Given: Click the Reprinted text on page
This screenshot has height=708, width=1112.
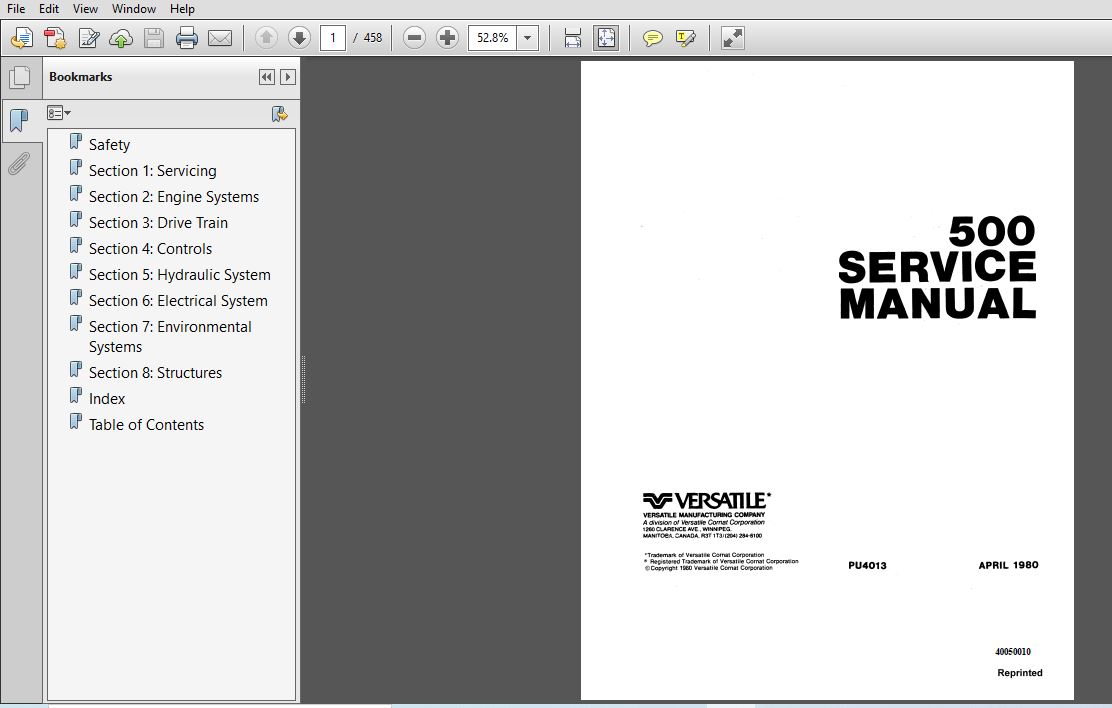Looking at the screenshot, I should (x=1020, y=673).
